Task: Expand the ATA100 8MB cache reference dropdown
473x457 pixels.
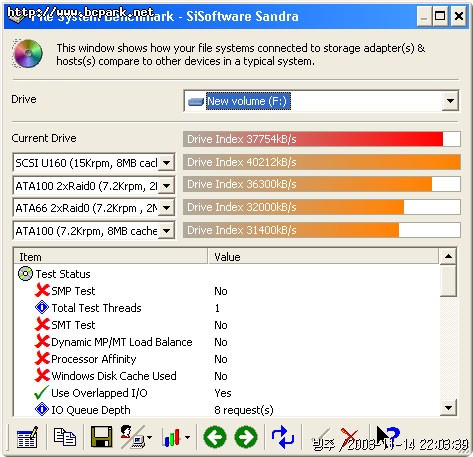Action: point(166,231)
